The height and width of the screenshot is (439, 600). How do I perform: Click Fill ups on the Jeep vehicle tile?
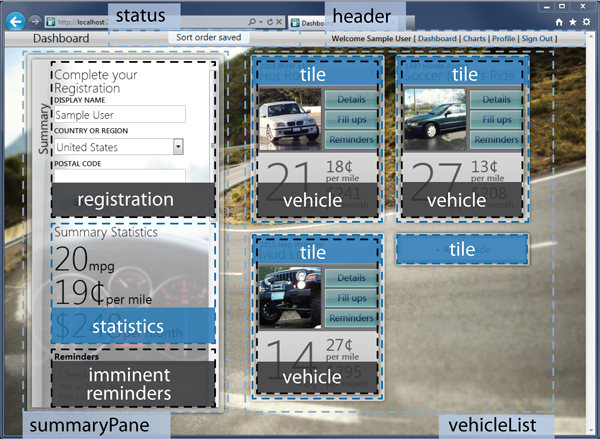click(x=351, y=298)
